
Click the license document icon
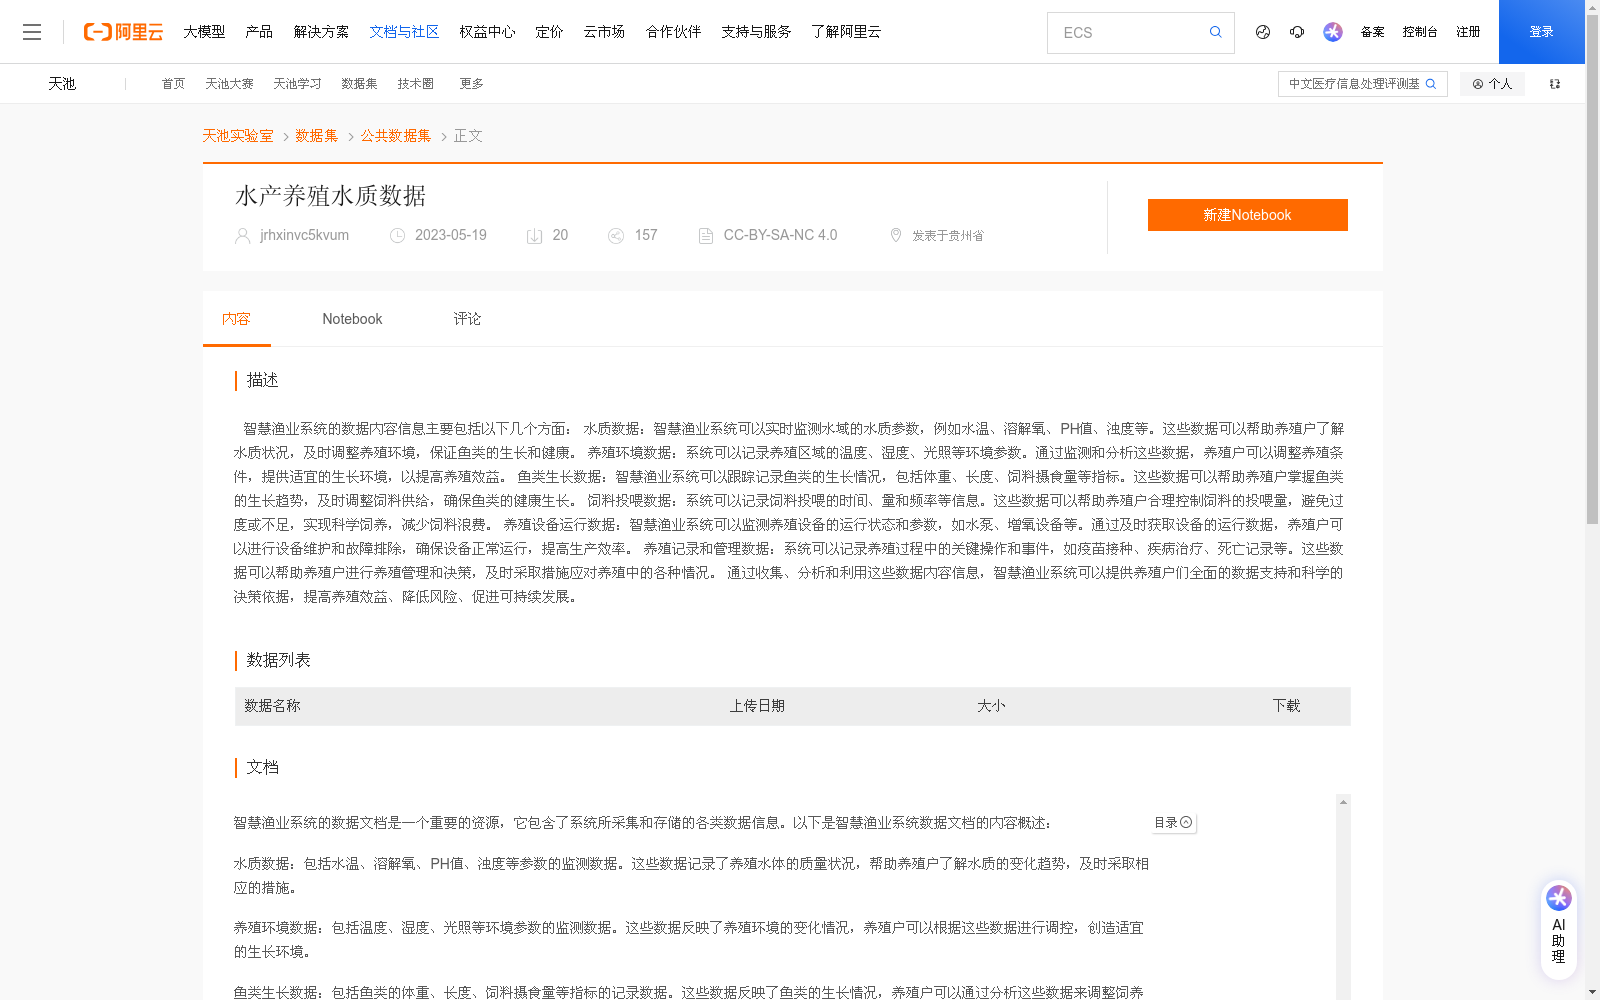(706, 236)
